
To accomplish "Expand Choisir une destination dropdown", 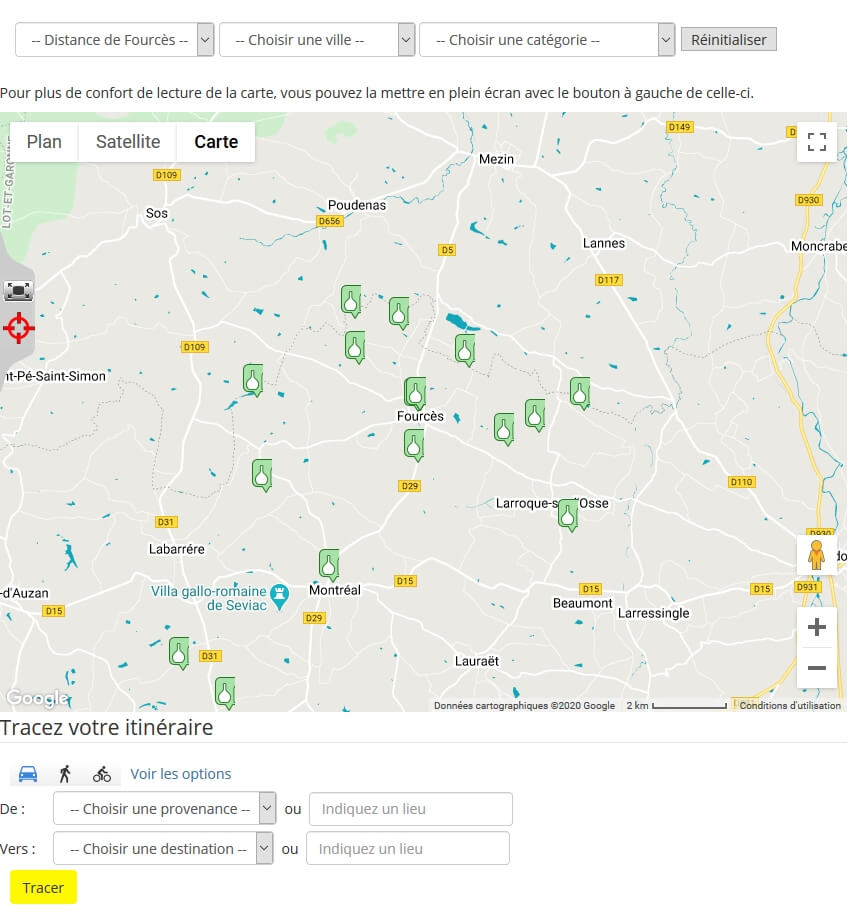I will point(163,848).
